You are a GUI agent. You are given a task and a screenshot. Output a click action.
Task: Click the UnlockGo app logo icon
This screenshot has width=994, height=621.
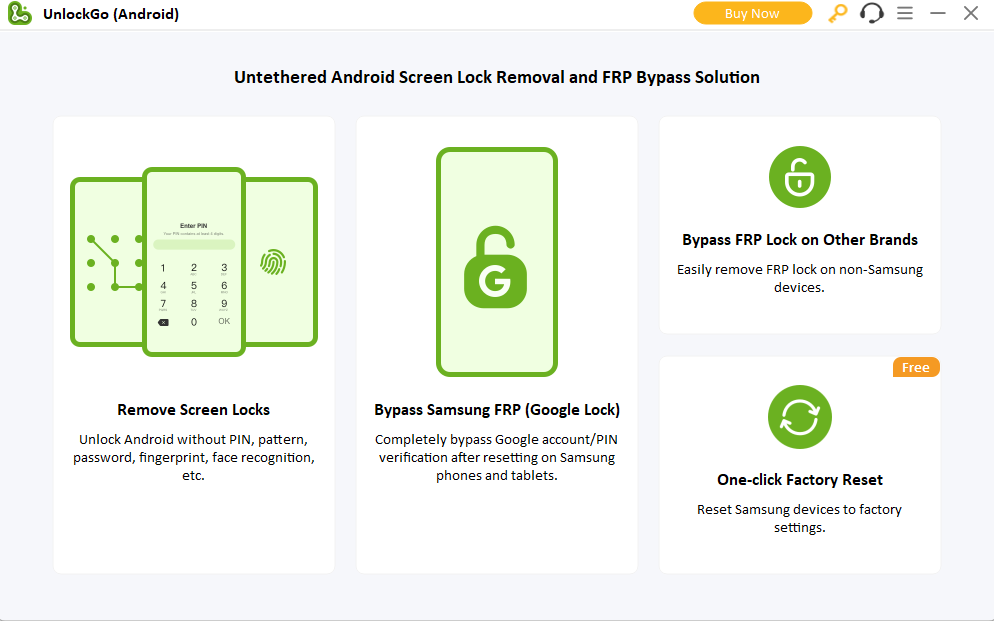20,14
